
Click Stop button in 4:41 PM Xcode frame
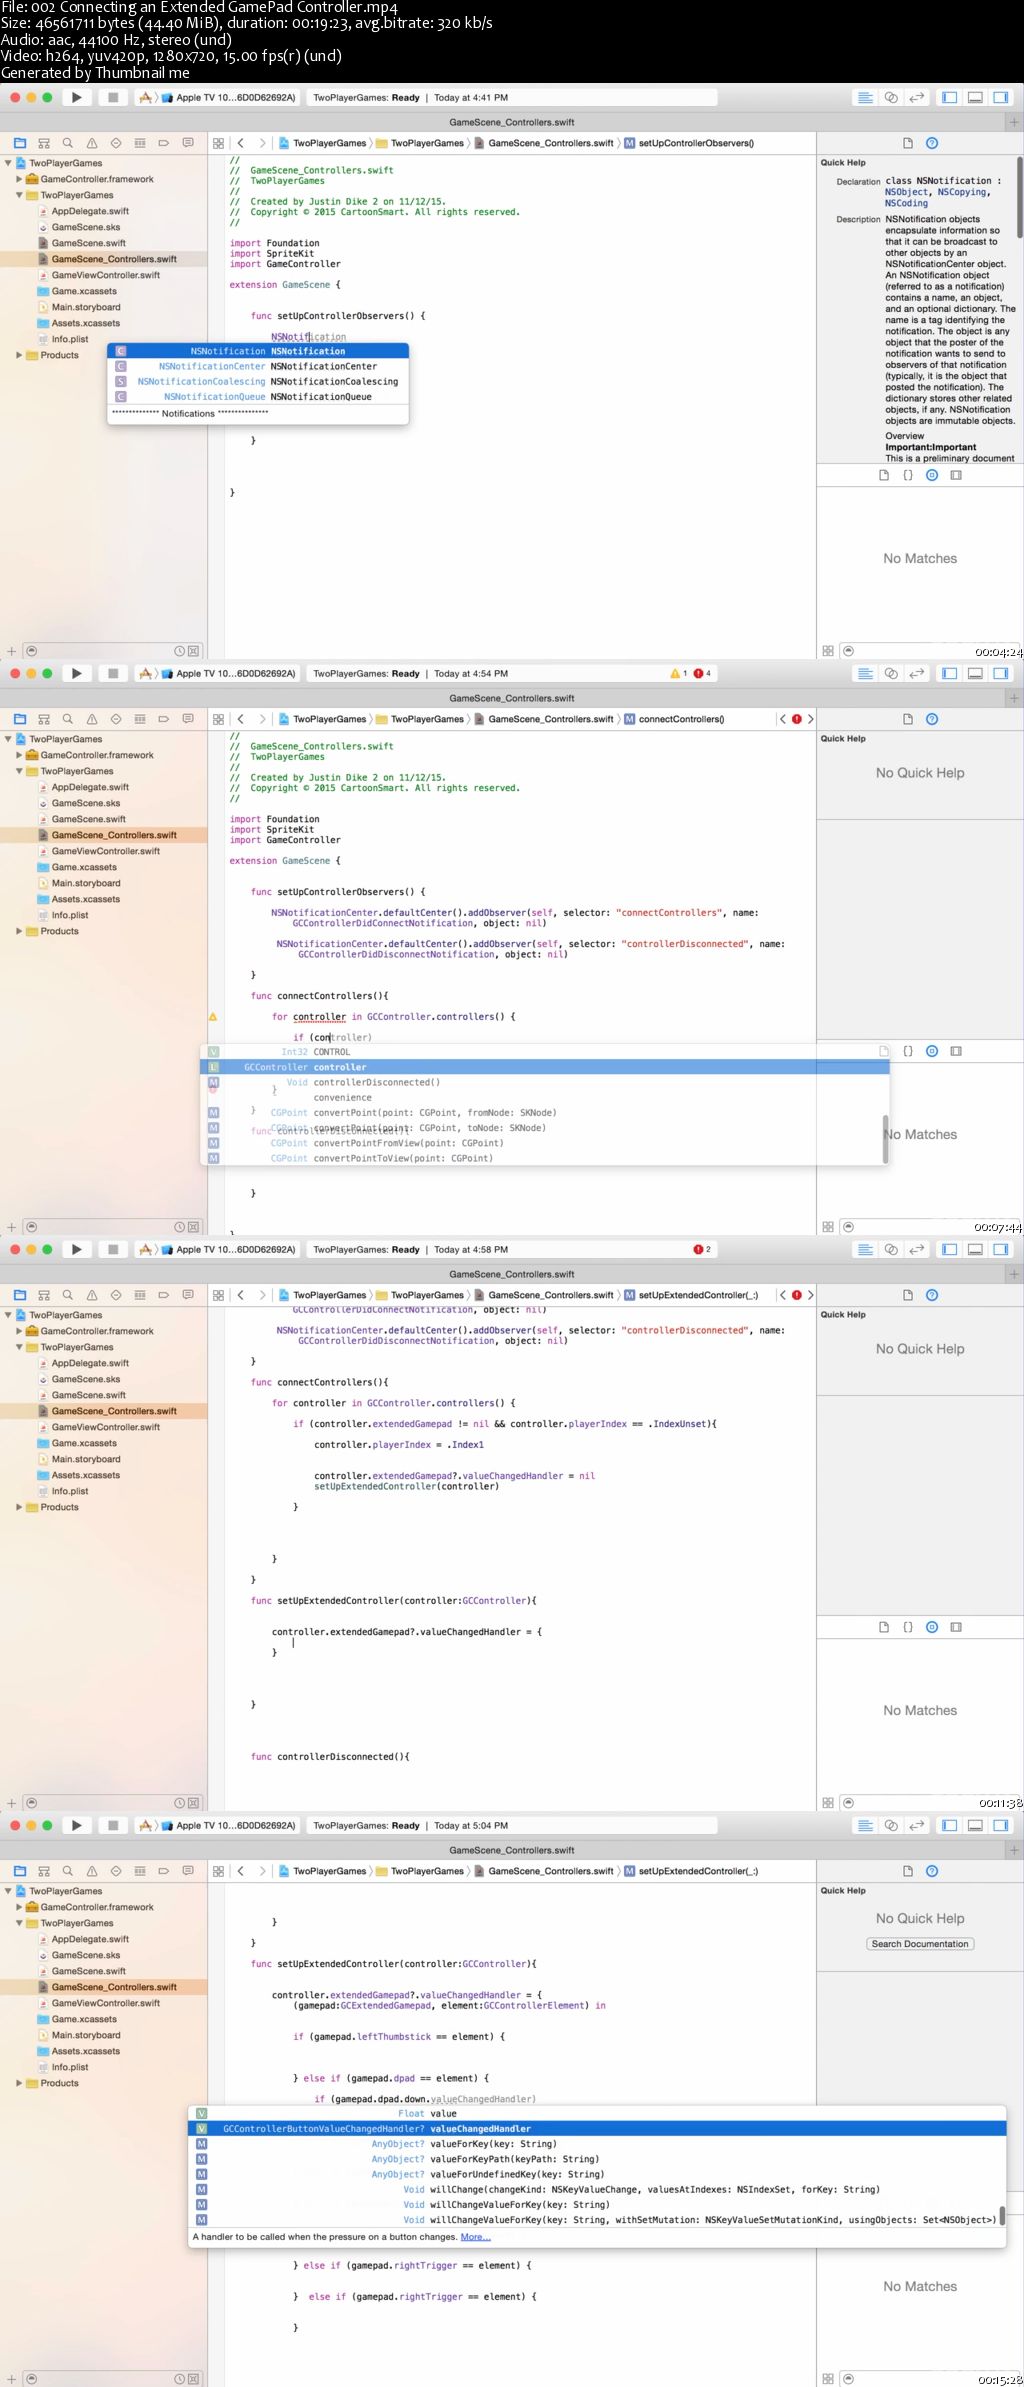[x=113, y=97]
